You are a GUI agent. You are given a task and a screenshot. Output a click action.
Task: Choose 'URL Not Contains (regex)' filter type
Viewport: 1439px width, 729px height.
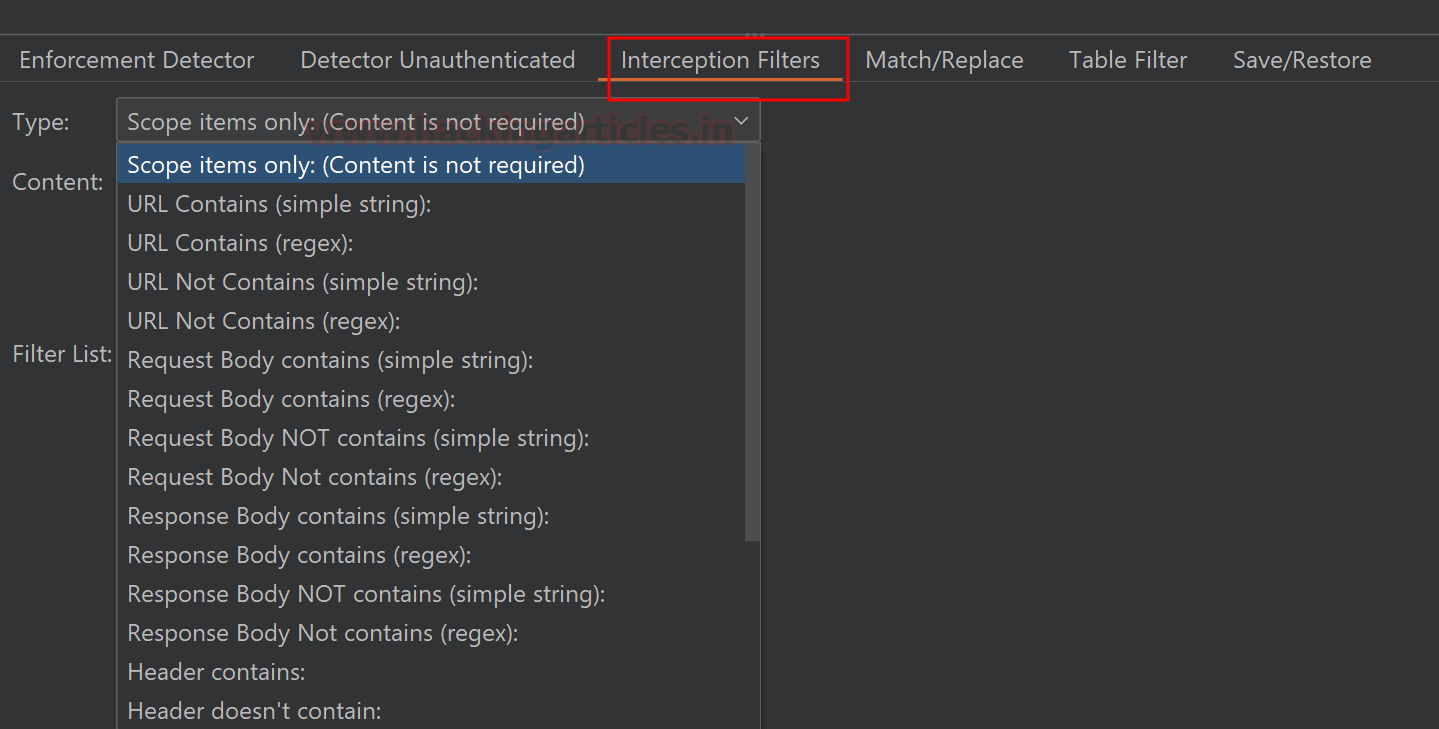point(263,321)
